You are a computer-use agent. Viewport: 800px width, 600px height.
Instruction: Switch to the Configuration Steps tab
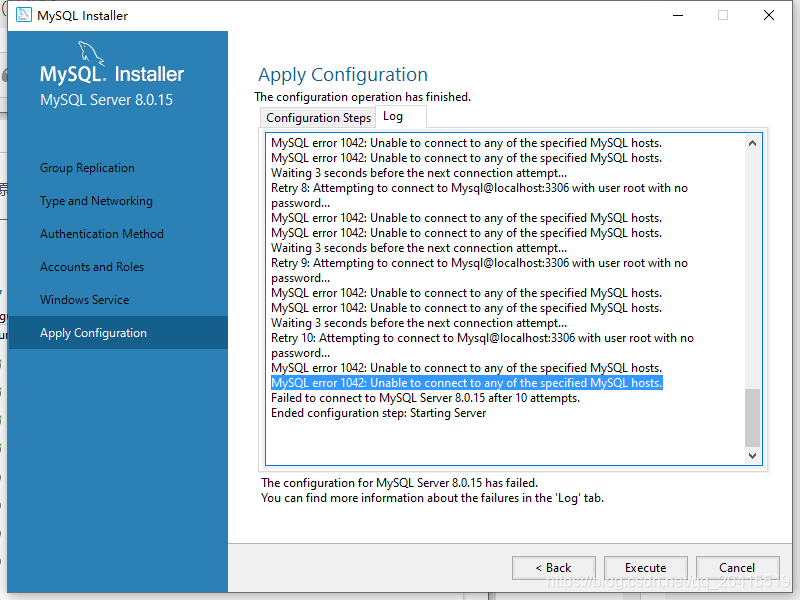coord(318,118)
